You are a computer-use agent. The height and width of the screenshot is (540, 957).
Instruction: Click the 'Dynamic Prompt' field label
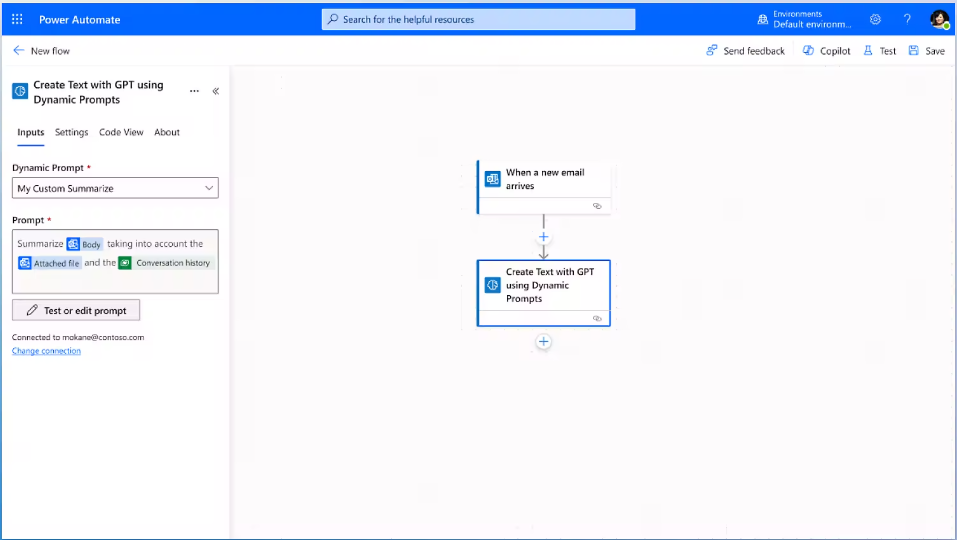click(48, 168)
